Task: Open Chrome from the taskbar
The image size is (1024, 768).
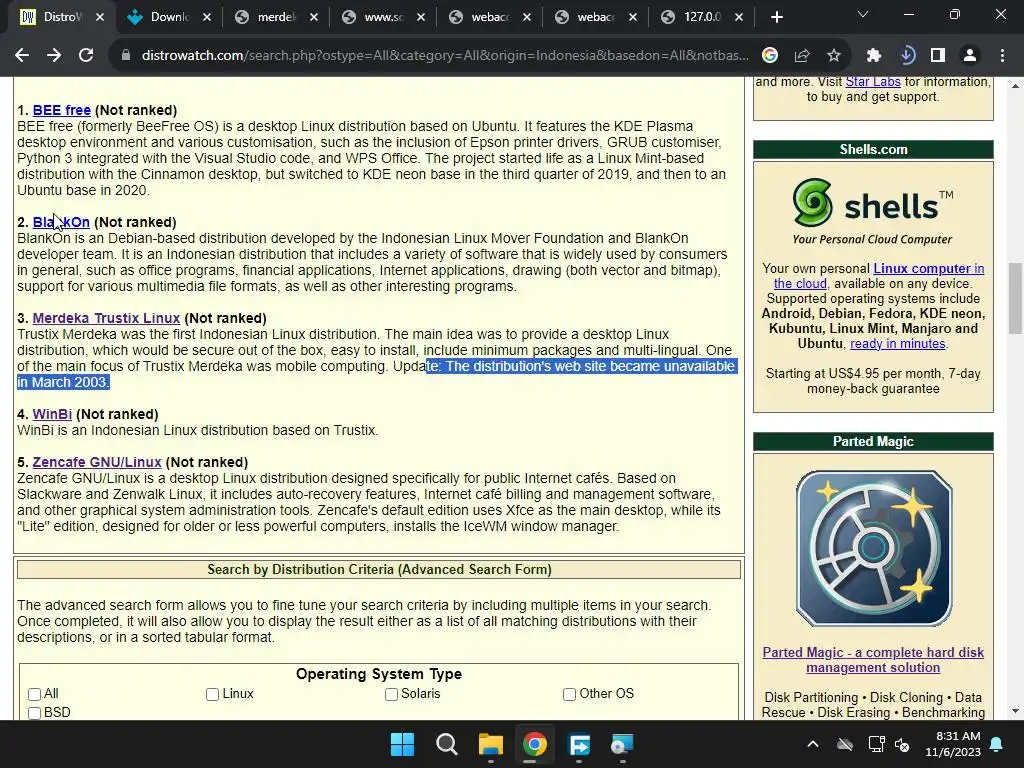Action: 534,744
